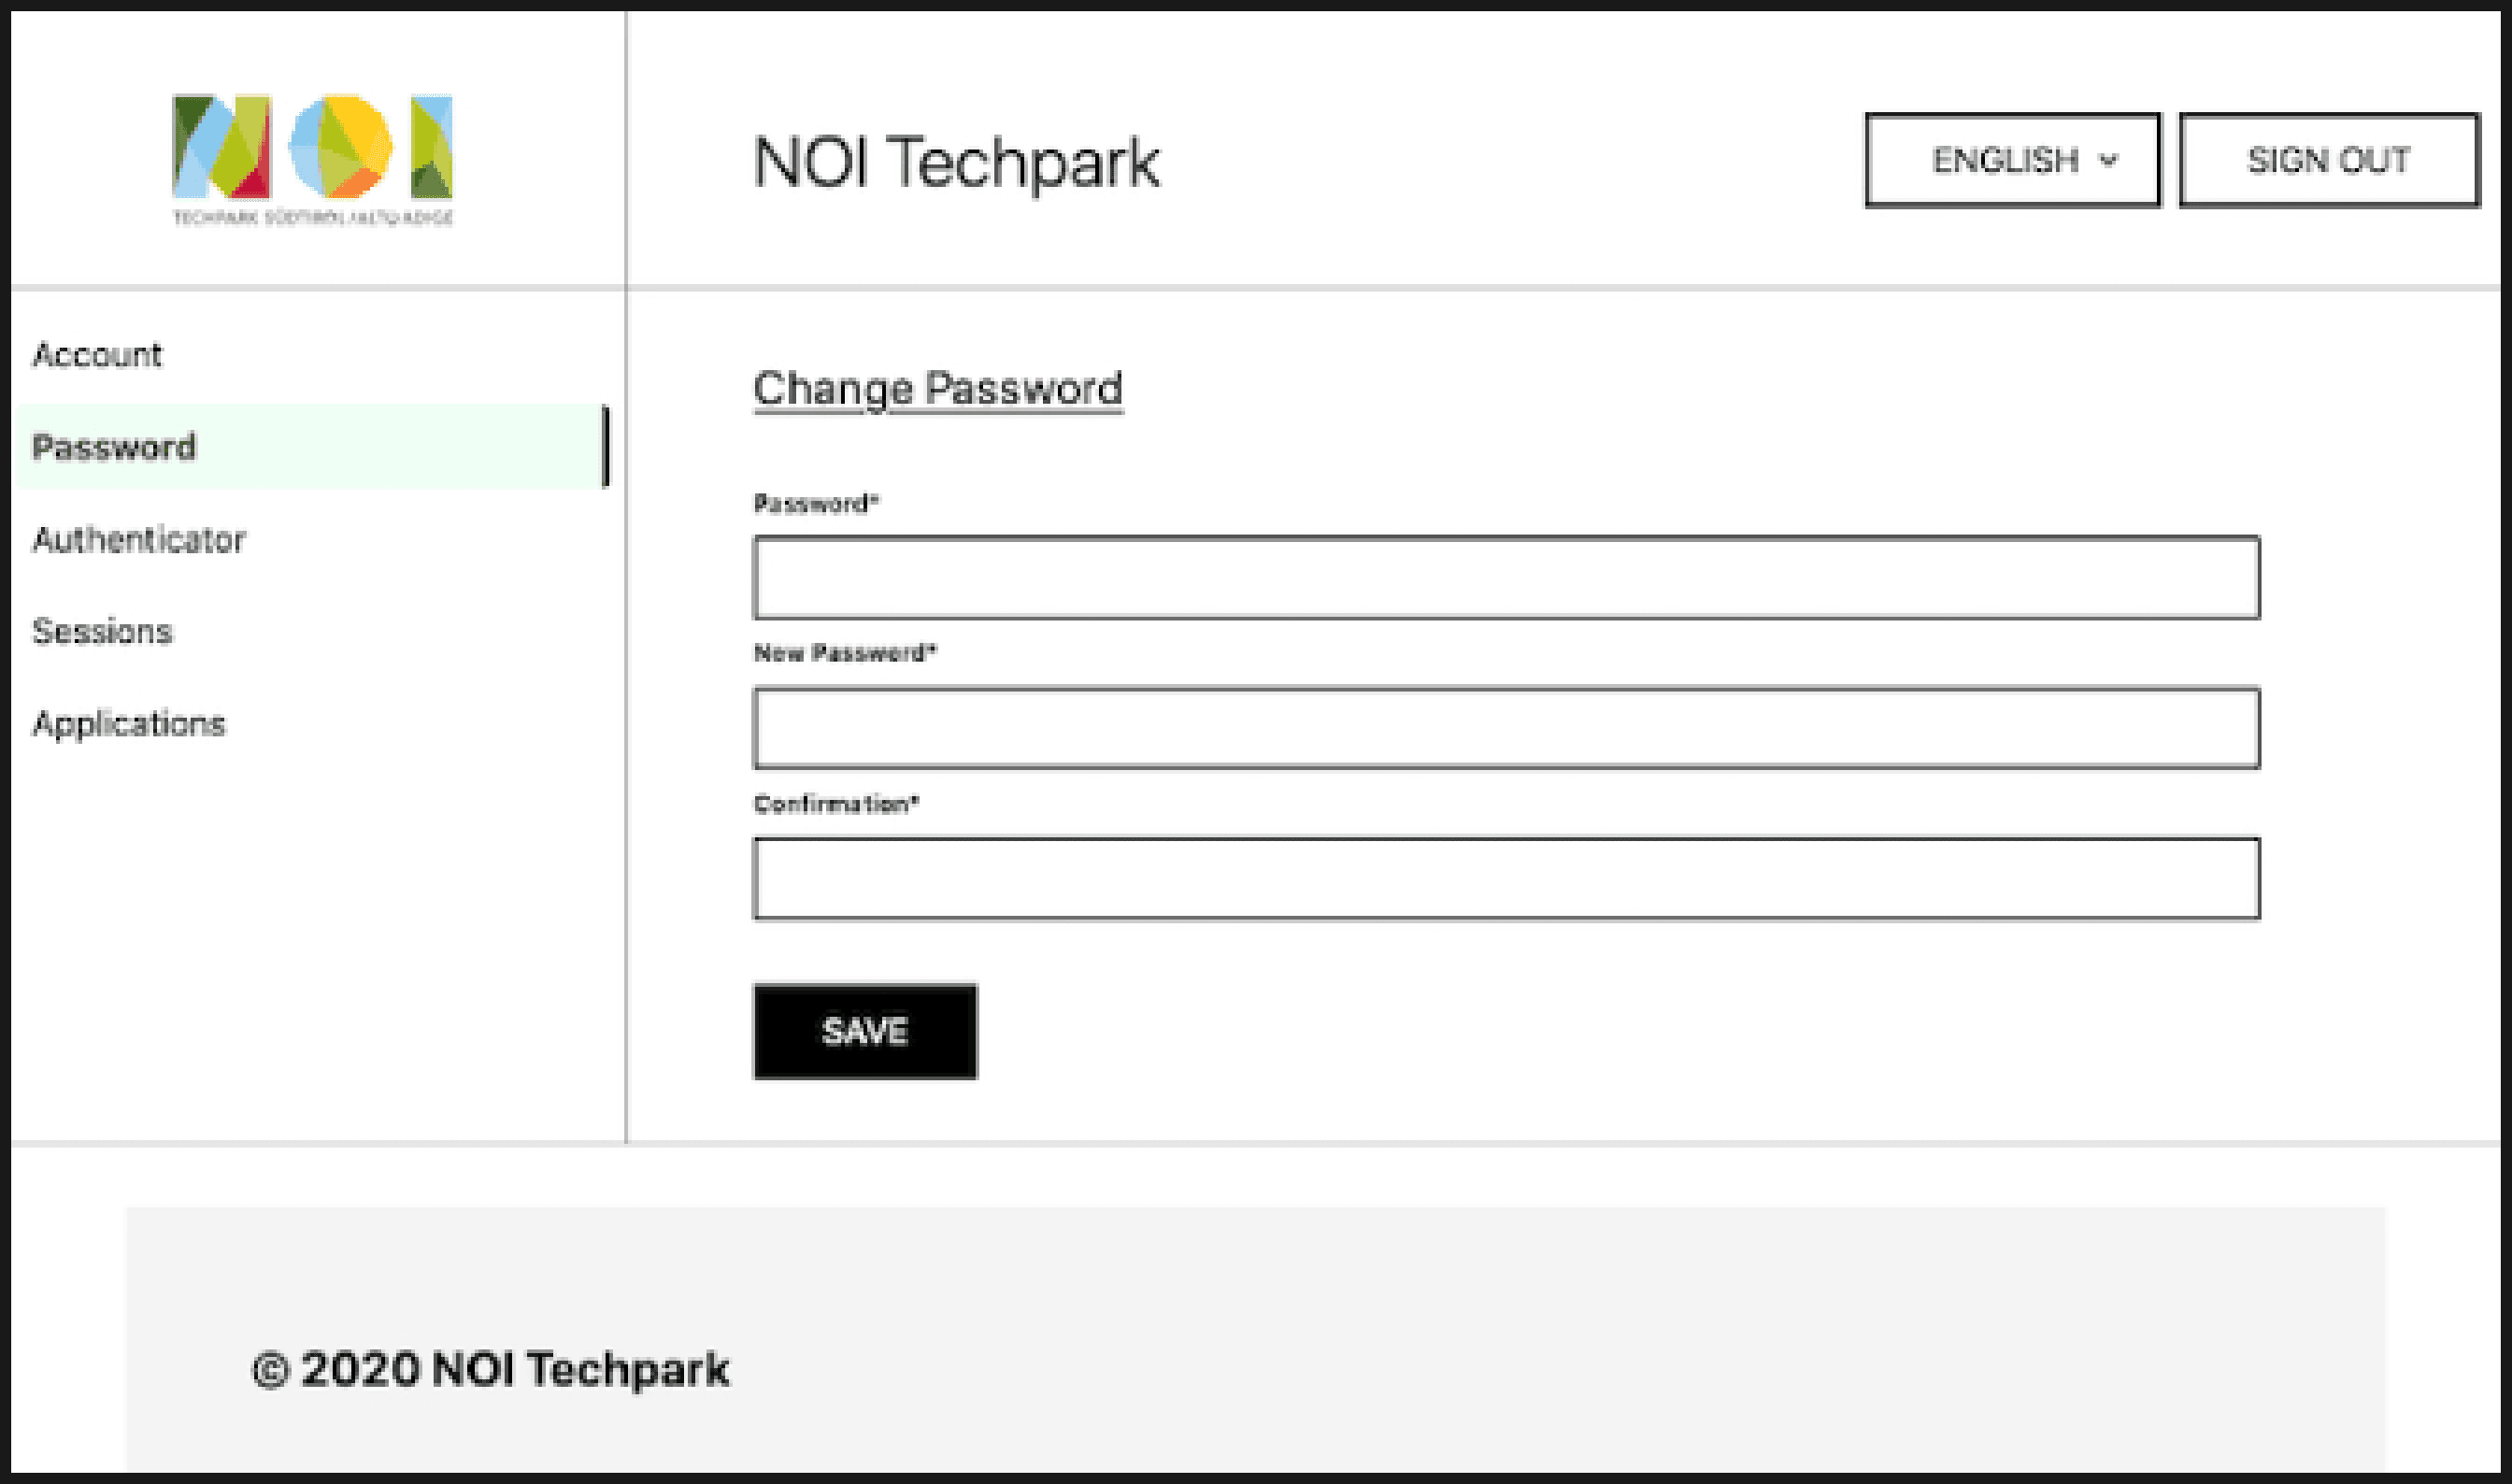
Task: Click the "Password*" field label
Action: [815, 504]
